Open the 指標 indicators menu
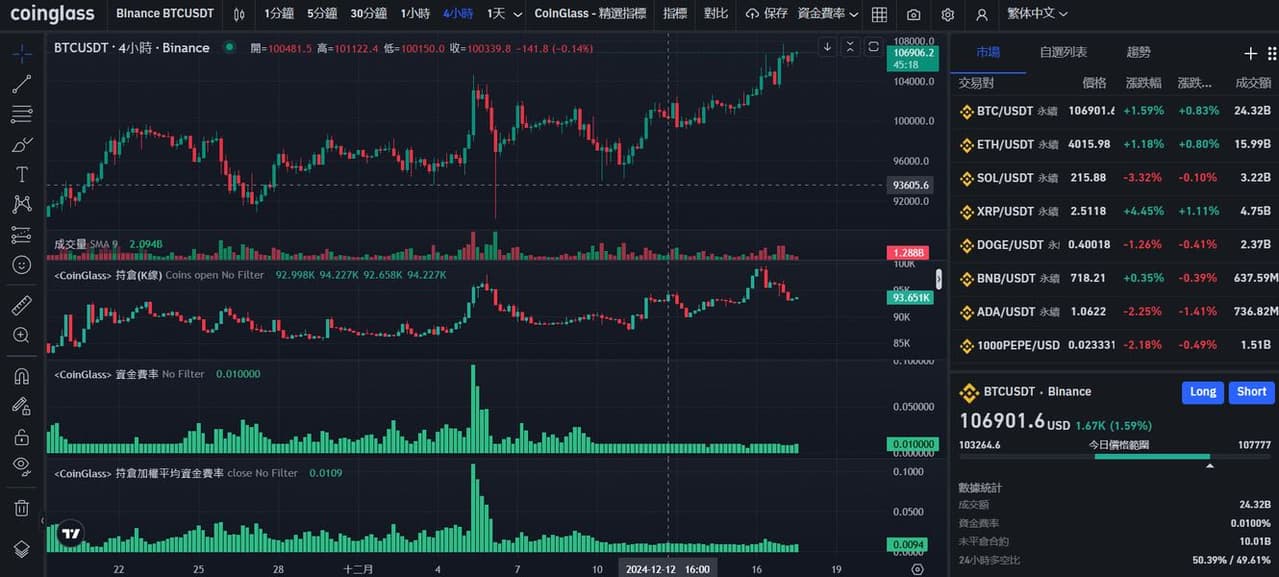The width and height of the screenshot is (1279, 577). pyautogui.click(x=675, y=14)
